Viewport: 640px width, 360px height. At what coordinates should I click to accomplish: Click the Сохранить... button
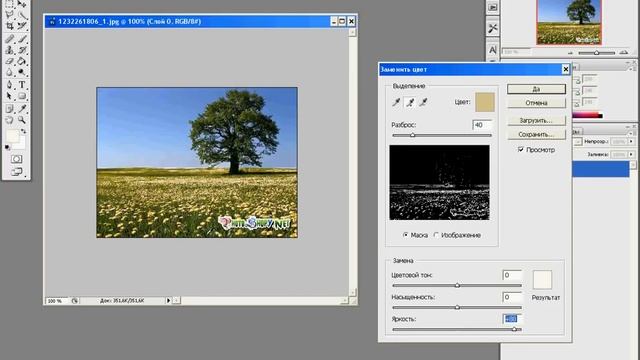pyautogui.click(x=536, y=134)
